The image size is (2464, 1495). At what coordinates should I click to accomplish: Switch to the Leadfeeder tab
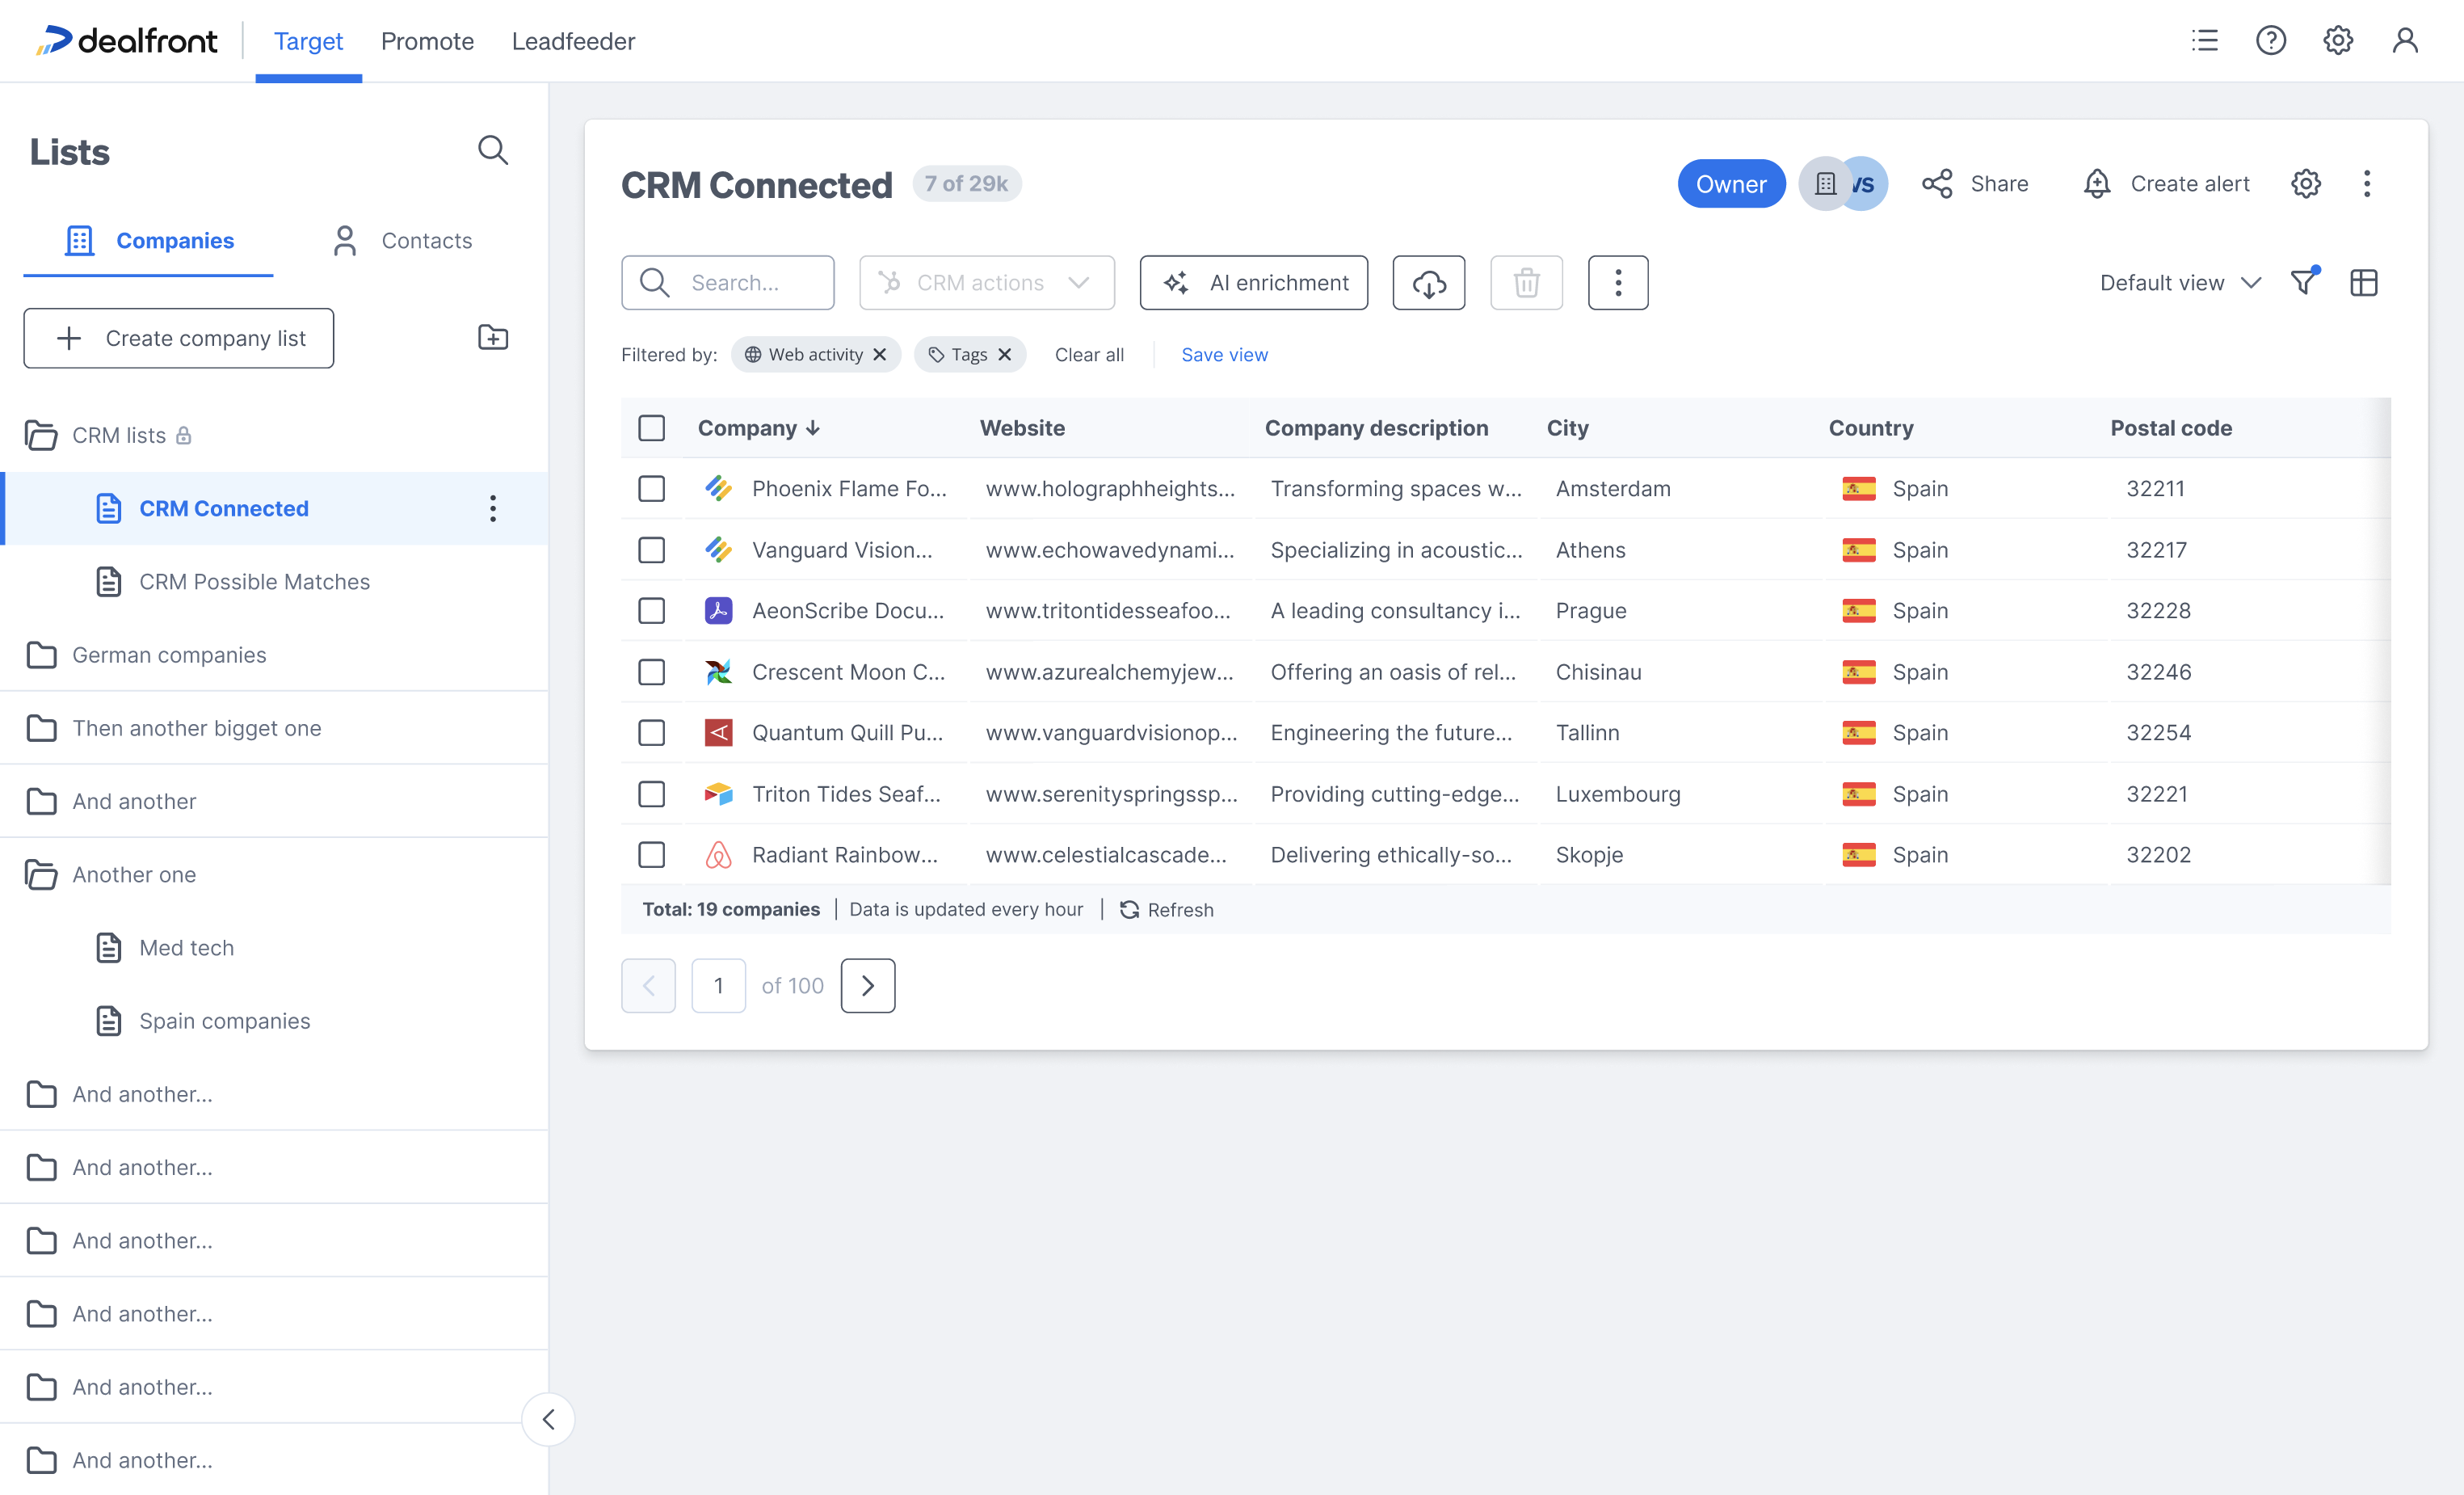[573, 41]
